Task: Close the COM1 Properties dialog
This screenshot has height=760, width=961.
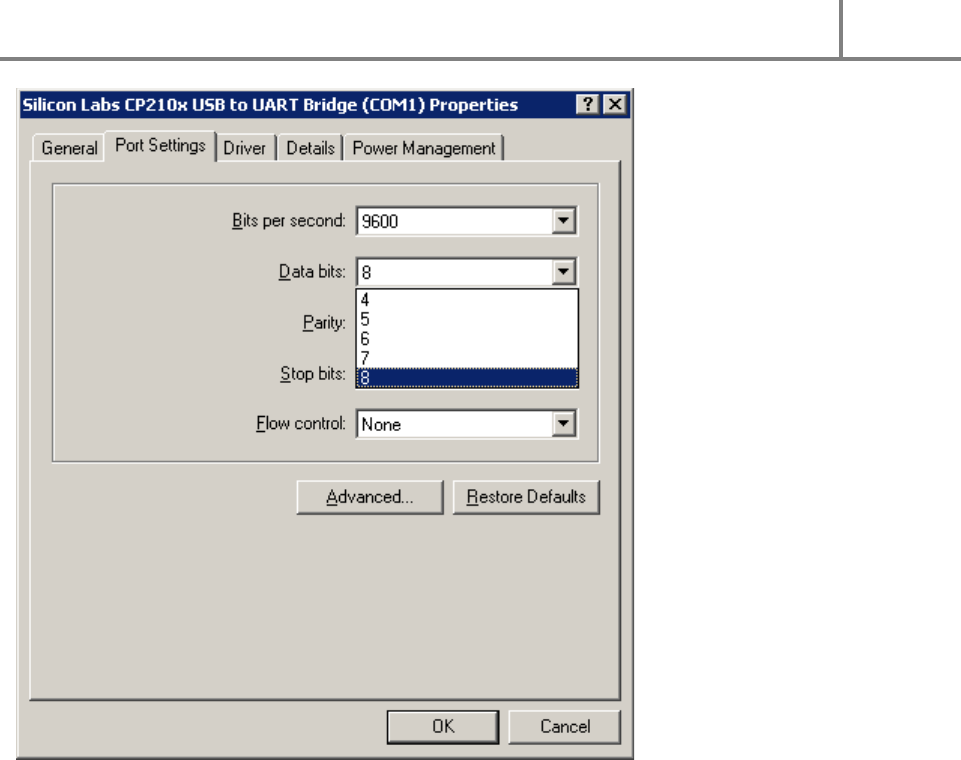Action: tap(615, 105)
